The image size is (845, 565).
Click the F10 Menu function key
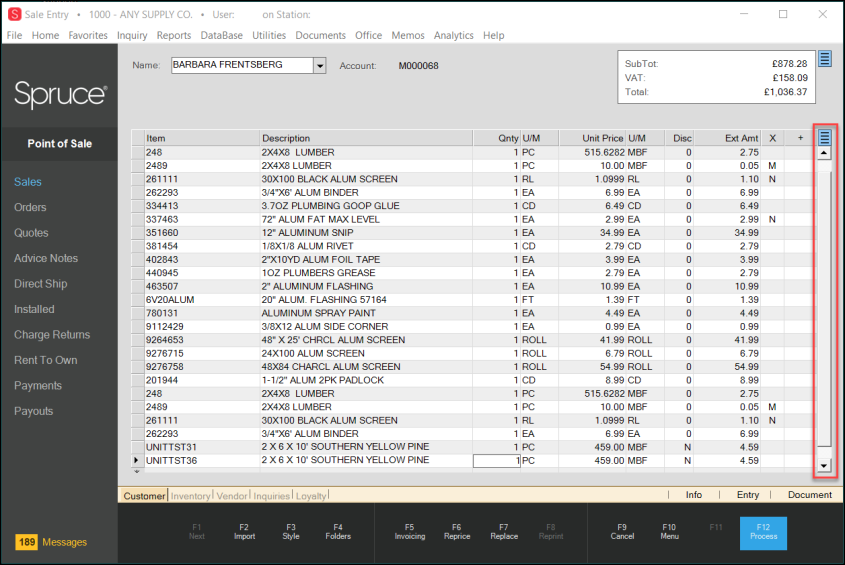(669, 532)
